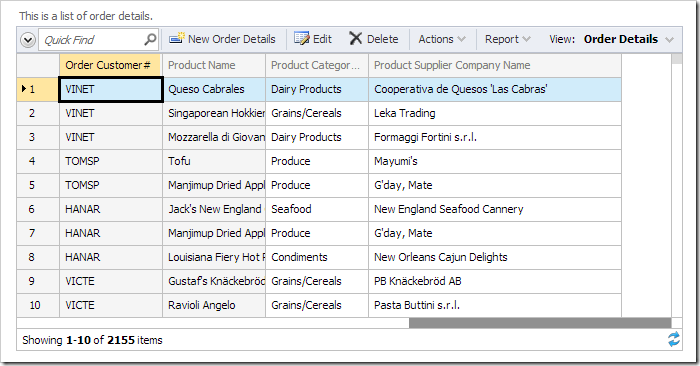Focus the Quick Find search box
700x366 pixels.
[x=98, y=40]
